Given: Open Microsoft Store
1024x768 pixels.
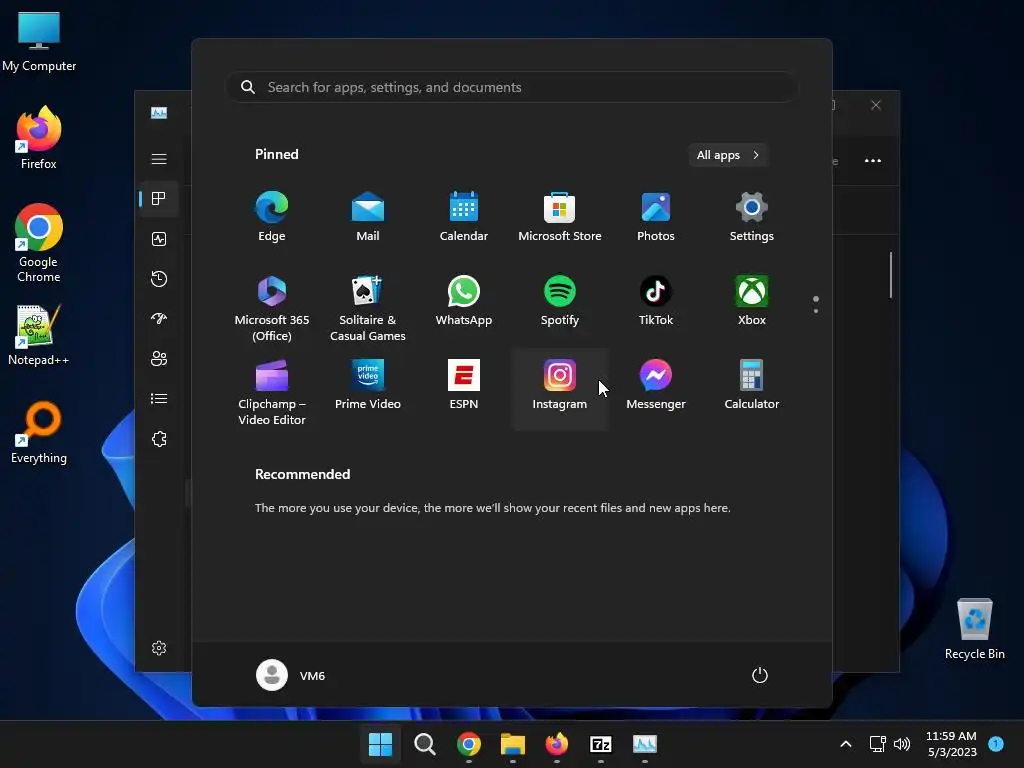Looking at the screenshot, I should coord(560,217).
